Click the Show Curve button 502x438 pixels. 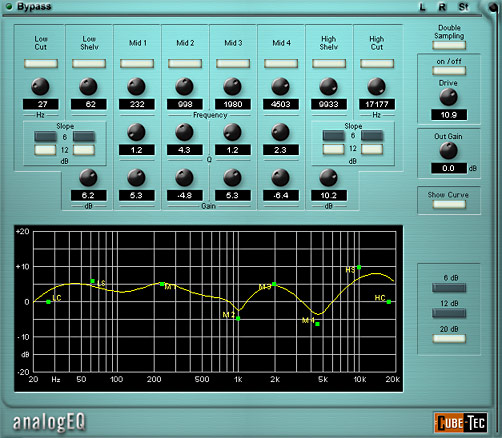(x=449, y=204)
